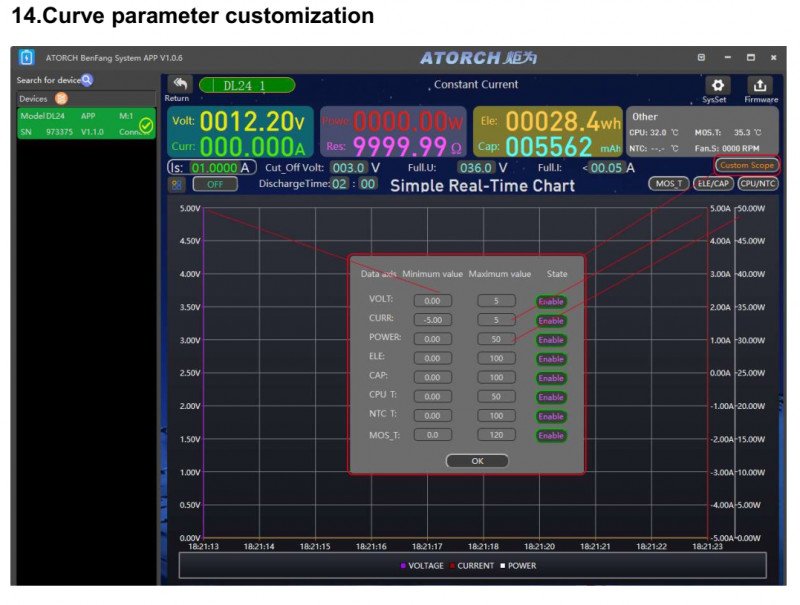The image size is (800, 605).
Task: Select the DL24_1 device tab
Action: point(247,86)
